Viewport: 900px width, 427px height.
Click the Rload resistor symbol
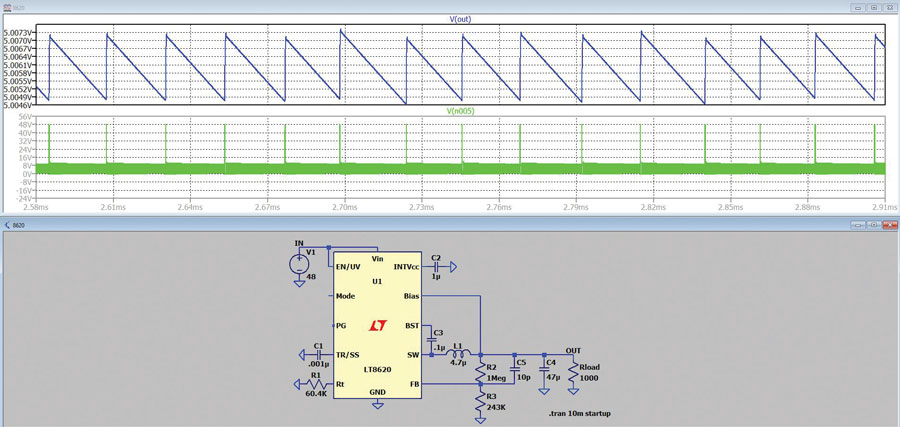(x=574, y=374)
